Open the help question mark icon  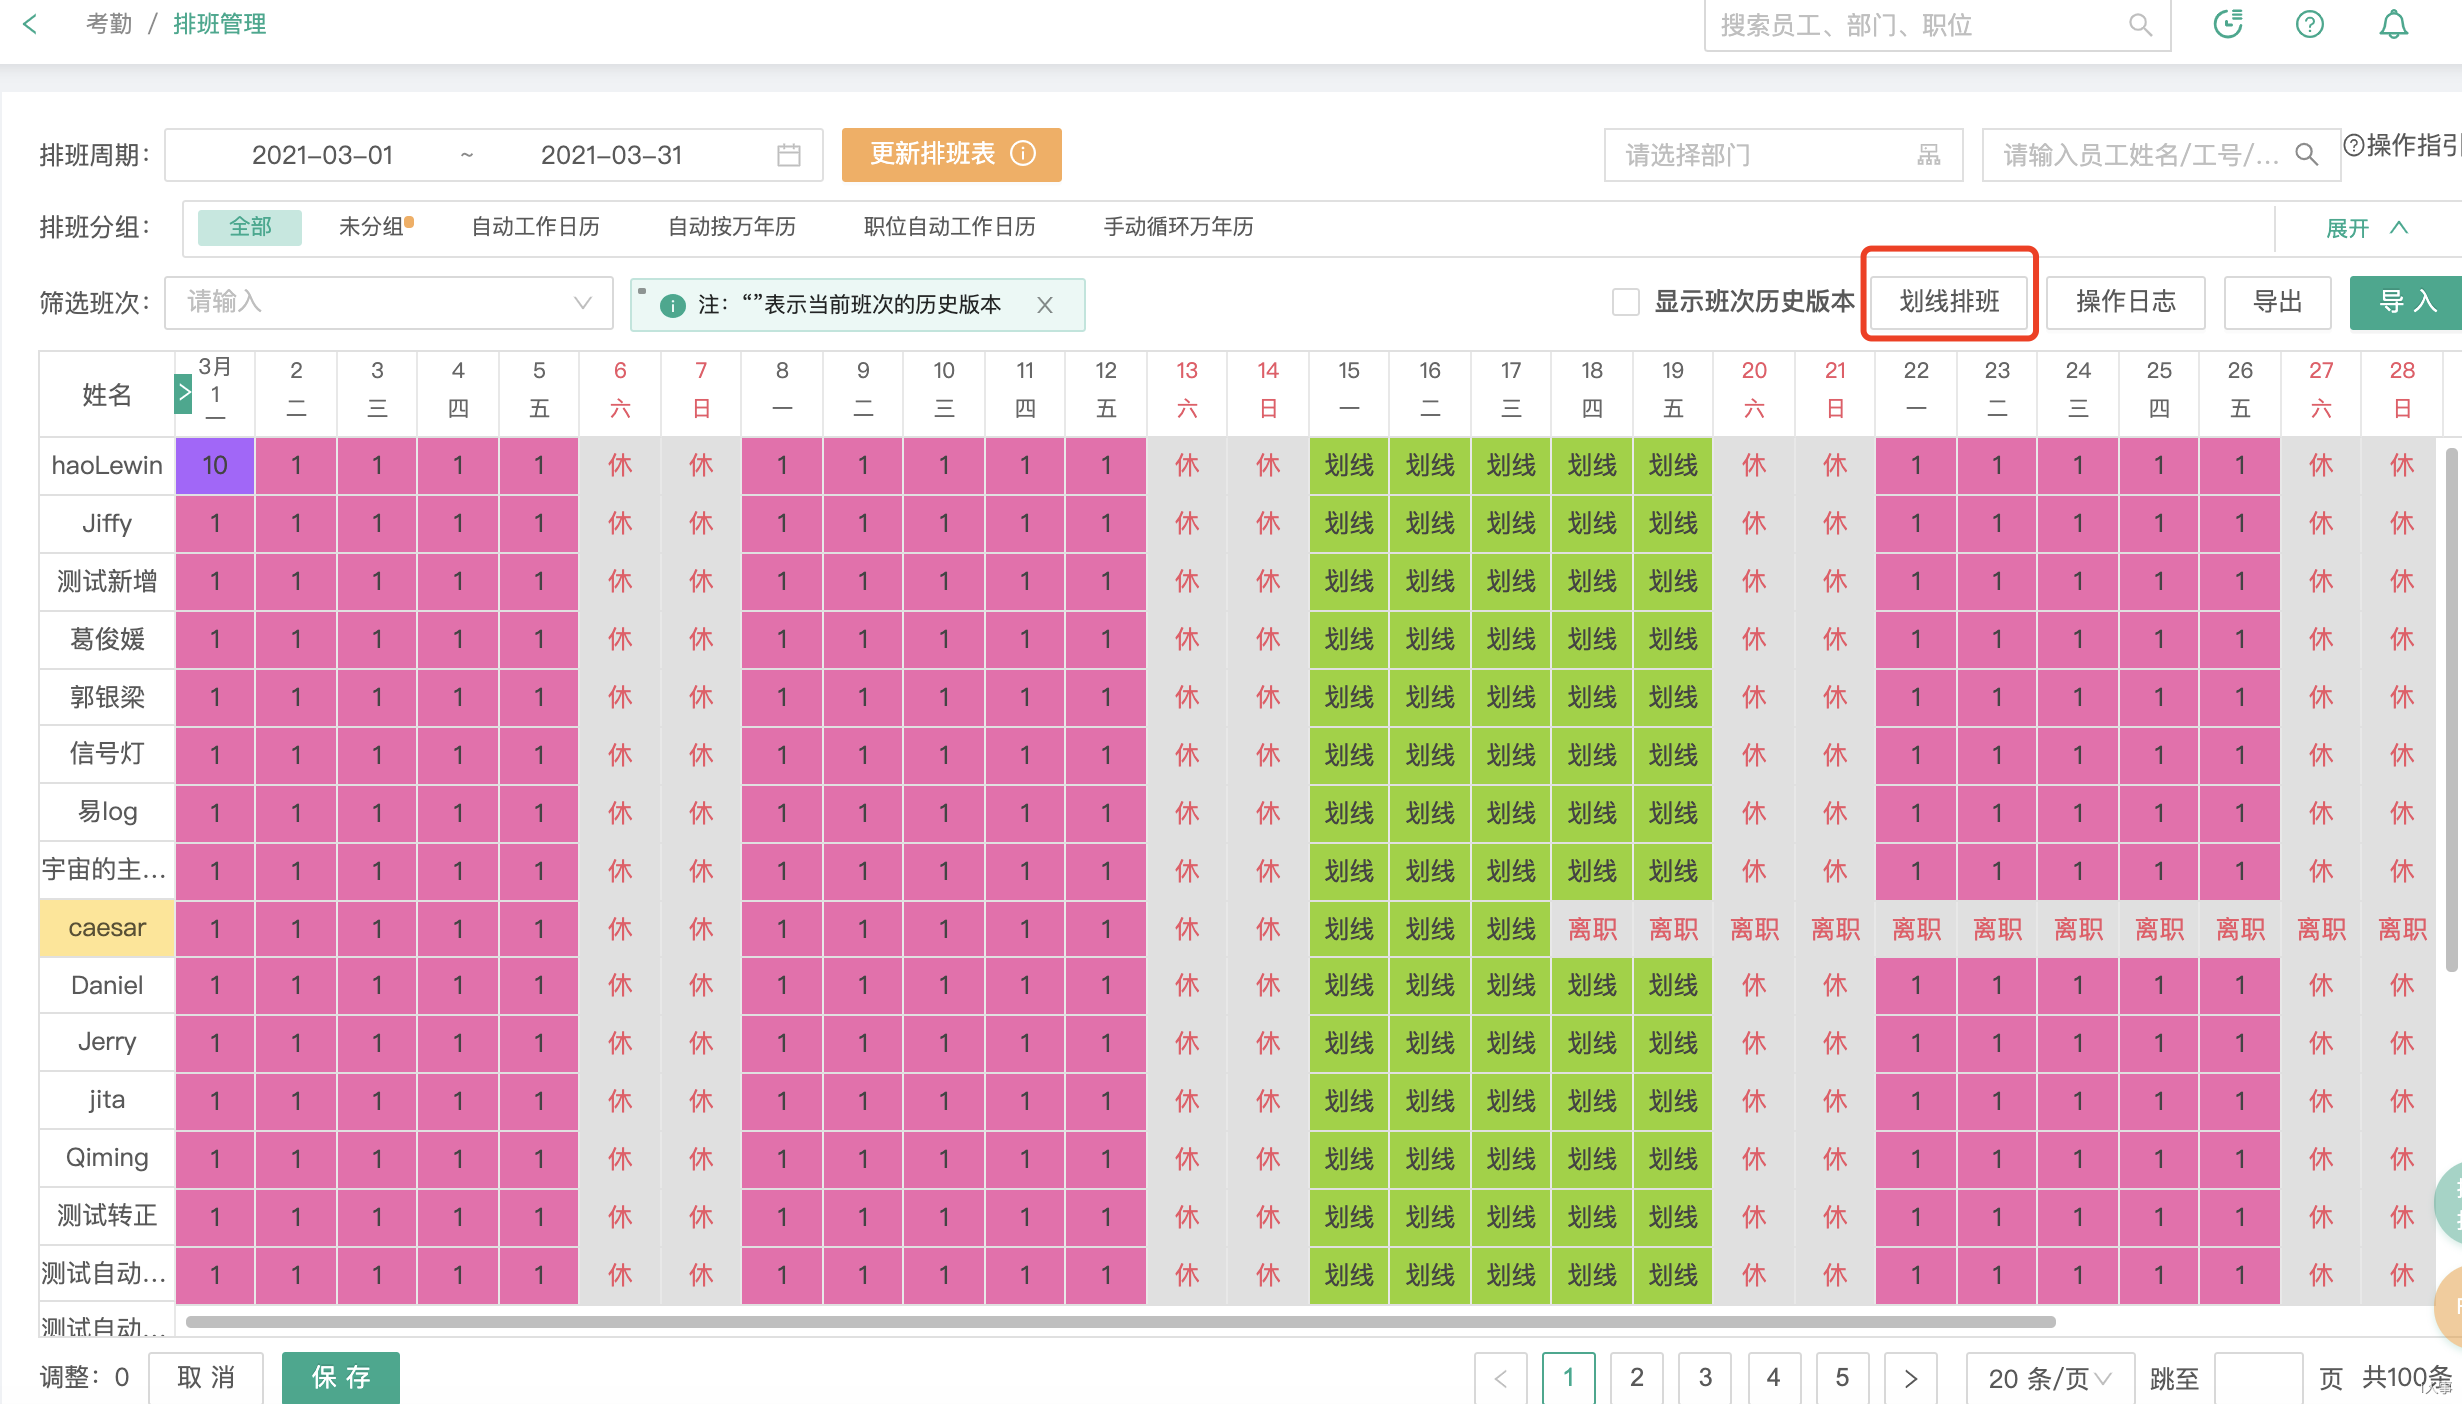click(2309, 24)
